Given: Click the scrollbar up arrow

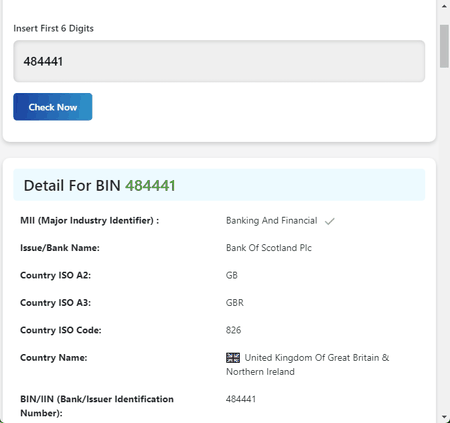Looking at the screenshot, I should pyautogui.click(x=444, y=6).
